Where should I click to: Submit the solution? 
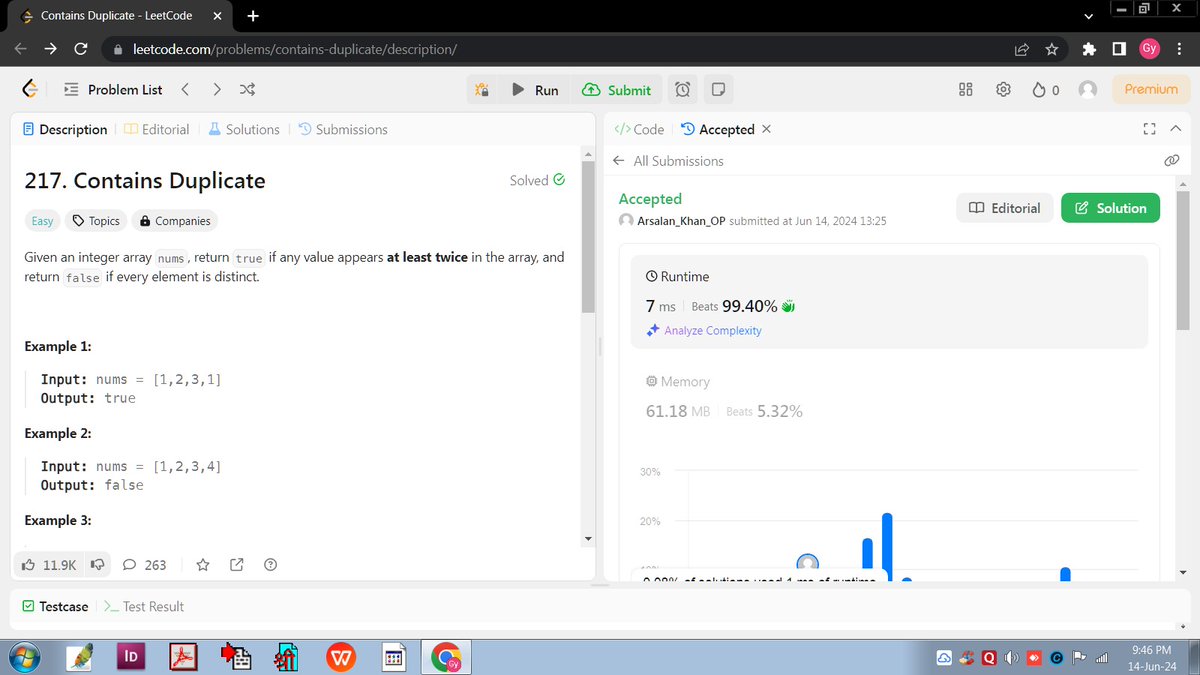coord(616,90)
